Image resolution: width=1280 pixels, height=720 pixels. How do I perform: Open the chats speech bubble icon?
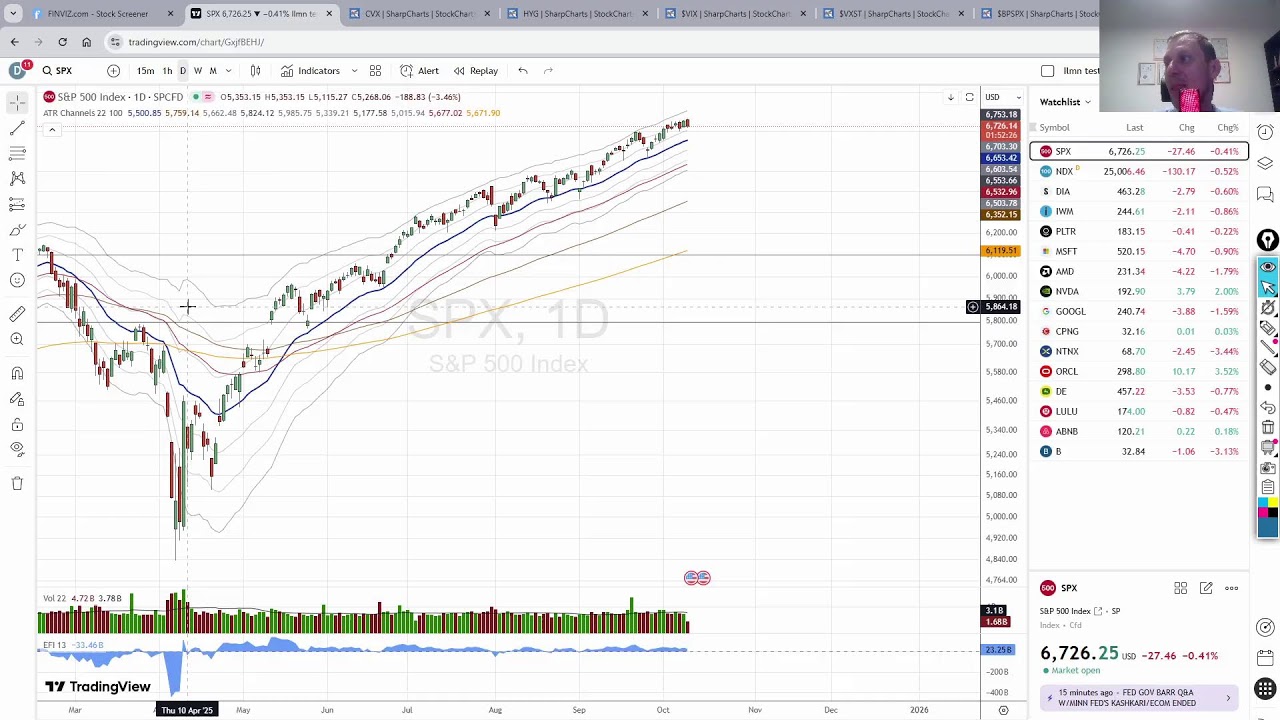pos(1265,194)
